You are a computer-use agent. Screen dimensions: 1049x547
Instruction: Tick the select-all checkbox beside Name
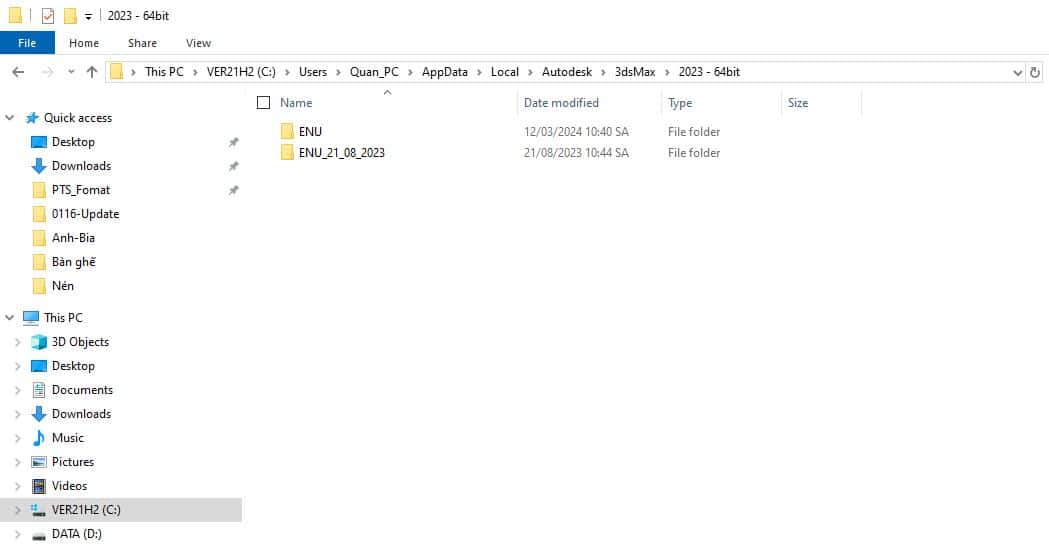click(264, 103)
